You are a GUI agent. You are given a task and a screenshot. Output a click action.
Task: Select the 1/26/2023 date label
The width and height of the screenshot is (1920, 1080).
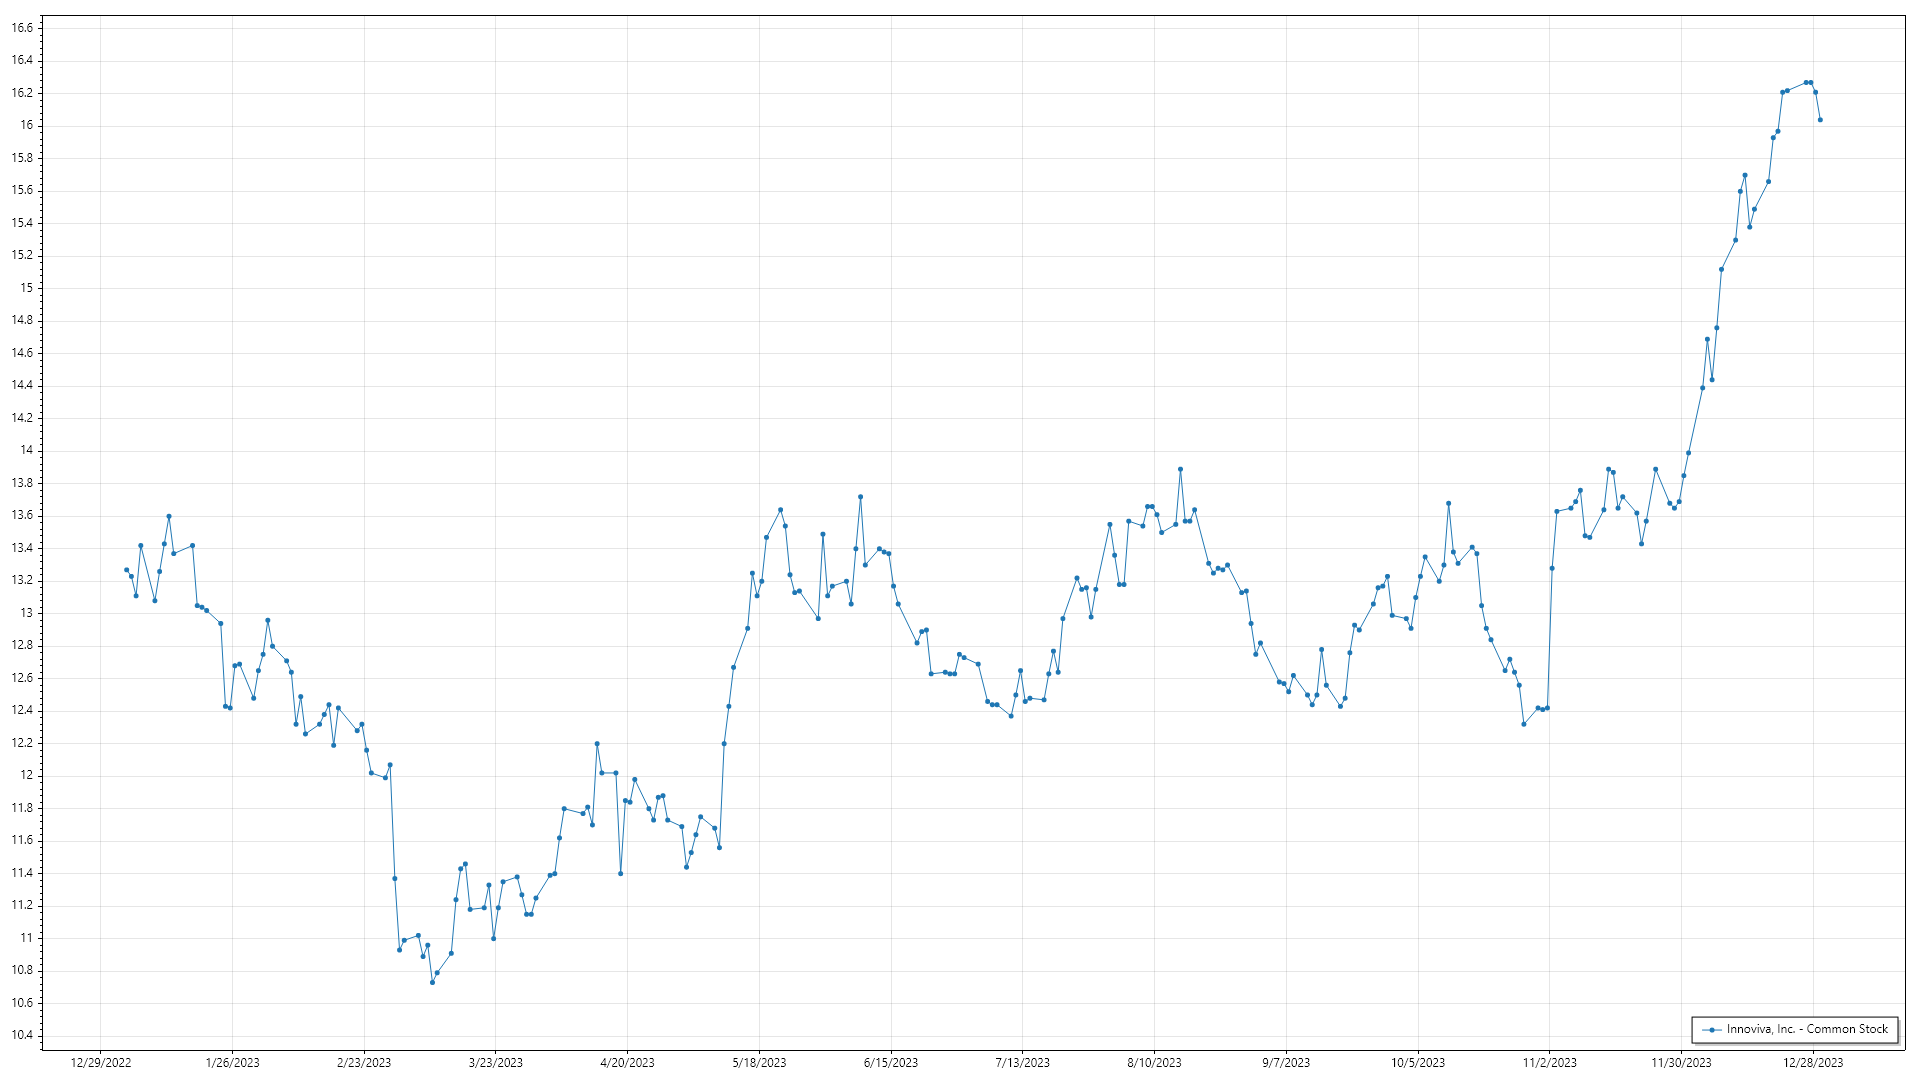tap(232, 1063)
